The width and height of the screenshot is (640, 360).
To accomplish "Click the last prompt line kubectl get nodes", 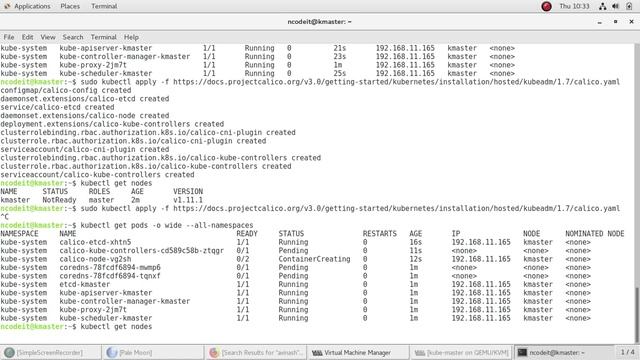I will [76, 327].
